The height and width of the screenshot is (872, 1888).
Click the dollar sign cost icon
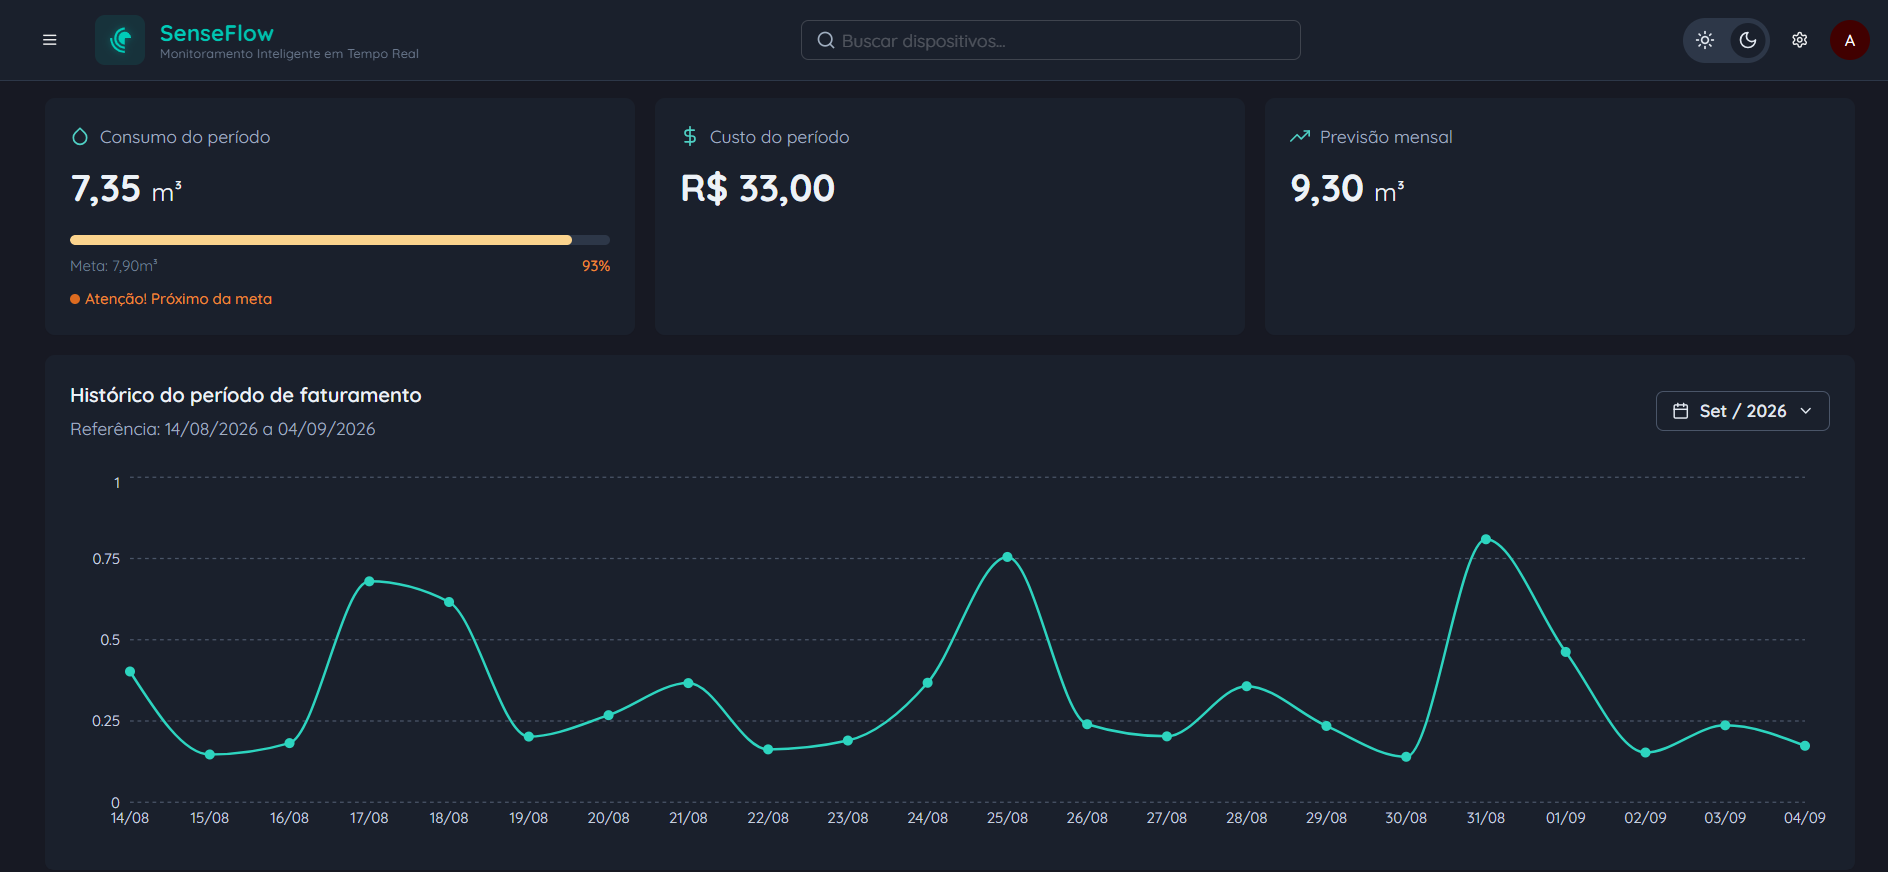coord(690,136)
